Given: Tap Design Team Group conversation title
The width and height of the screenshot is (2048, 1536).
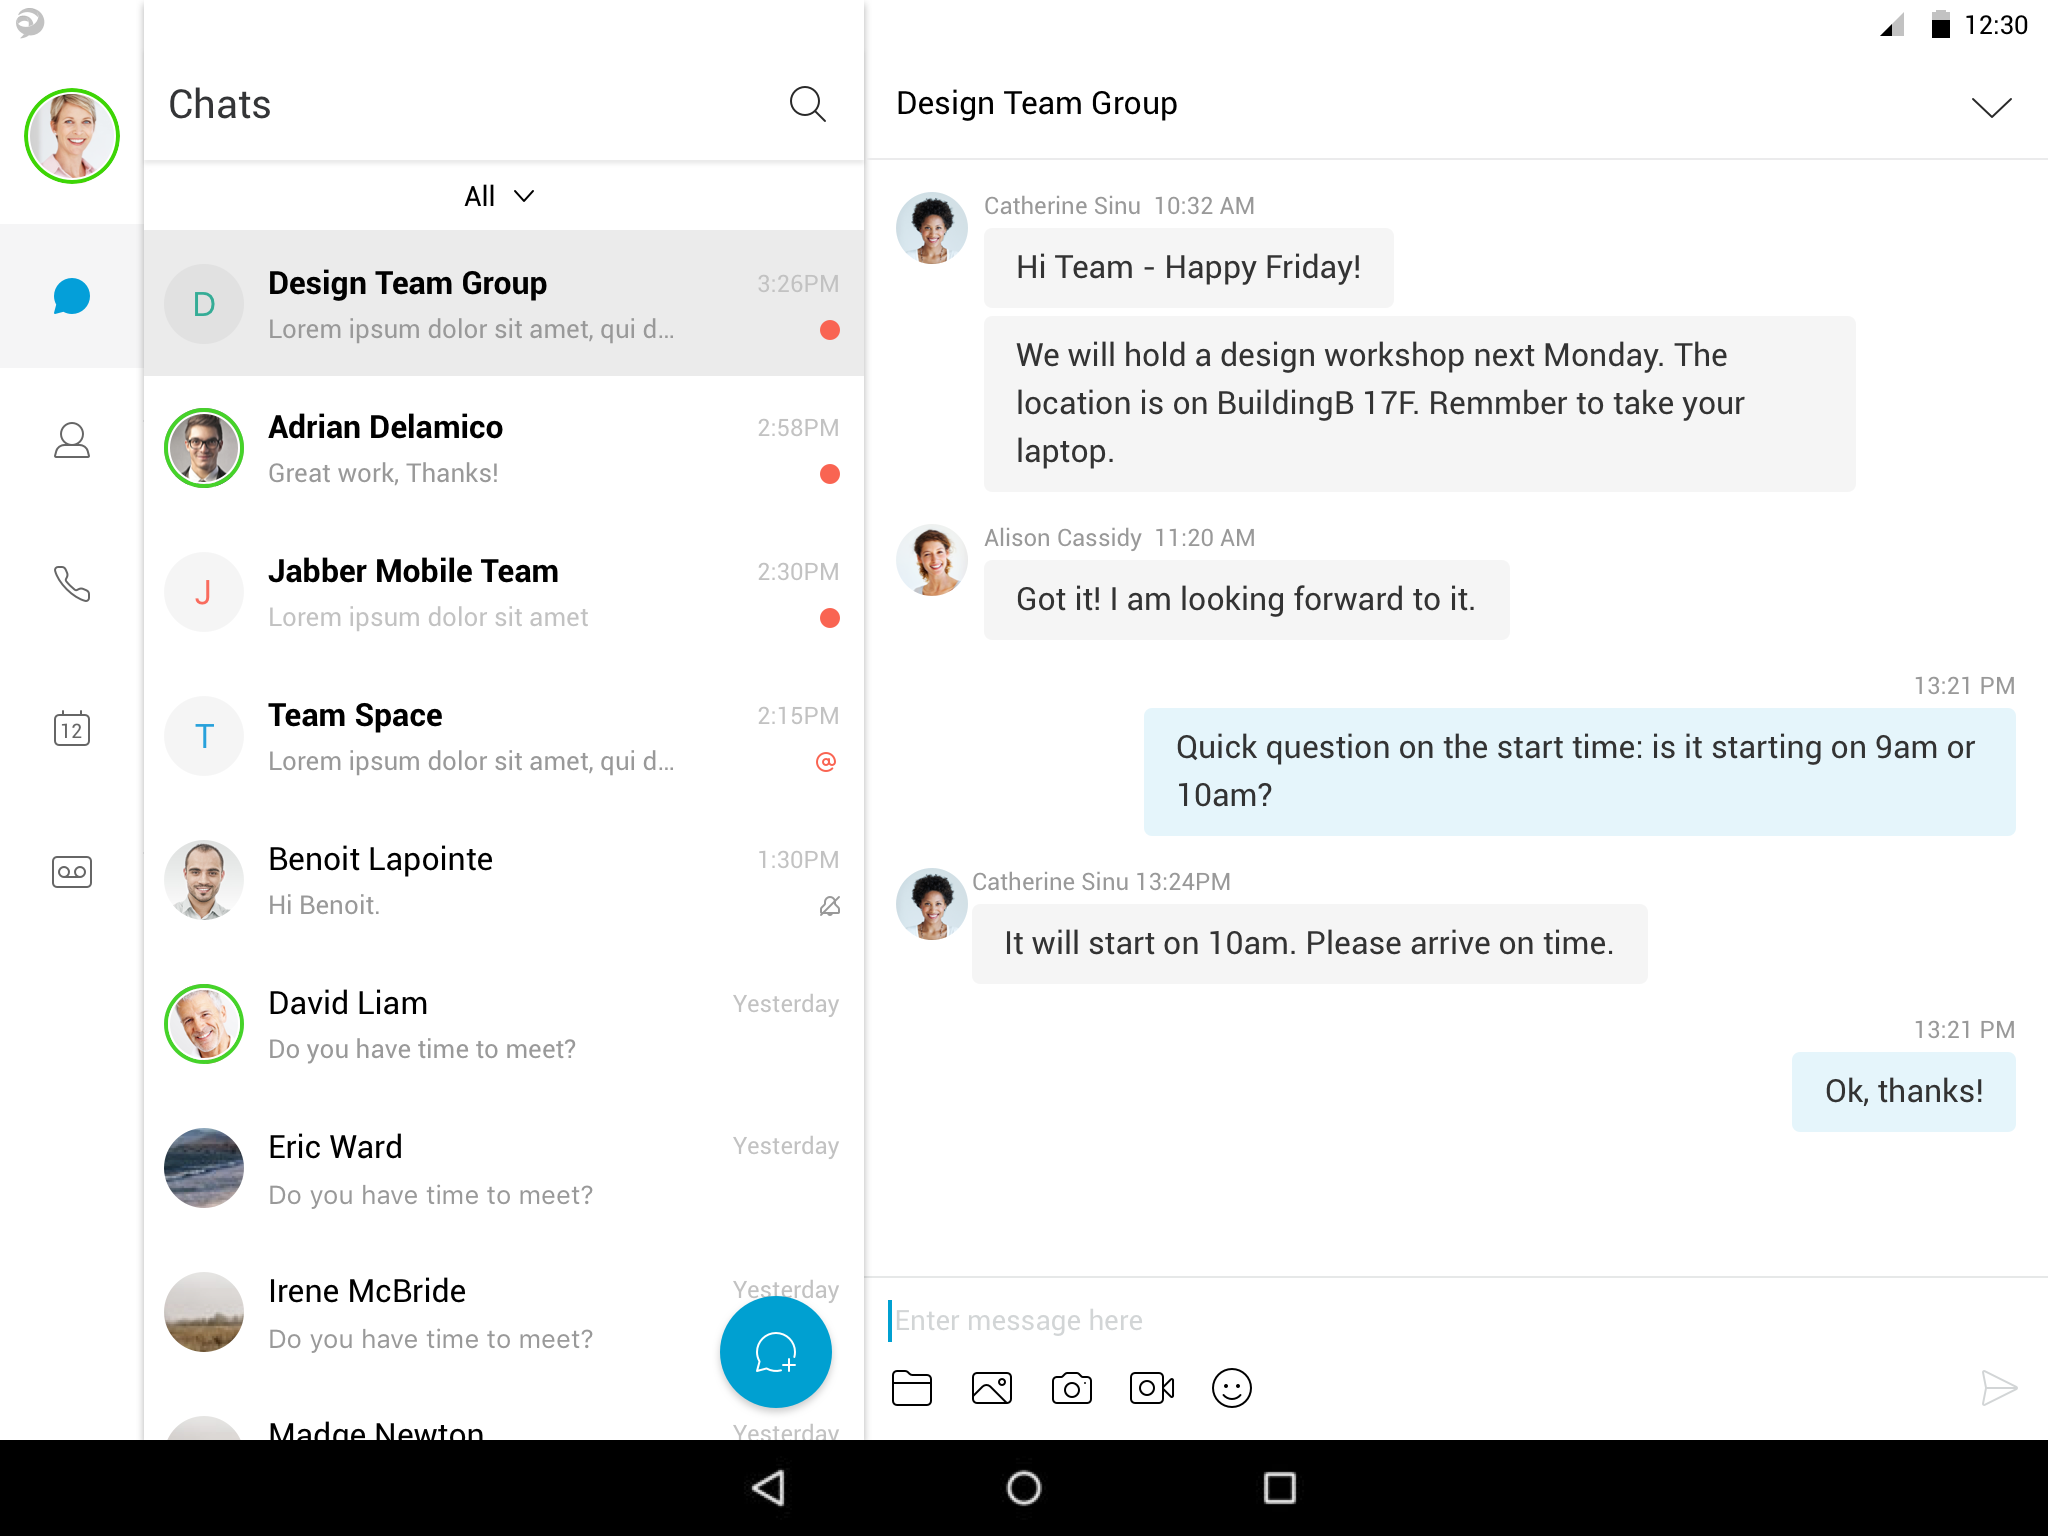Looking at the screenshot, I should [x=1036, y=104].
